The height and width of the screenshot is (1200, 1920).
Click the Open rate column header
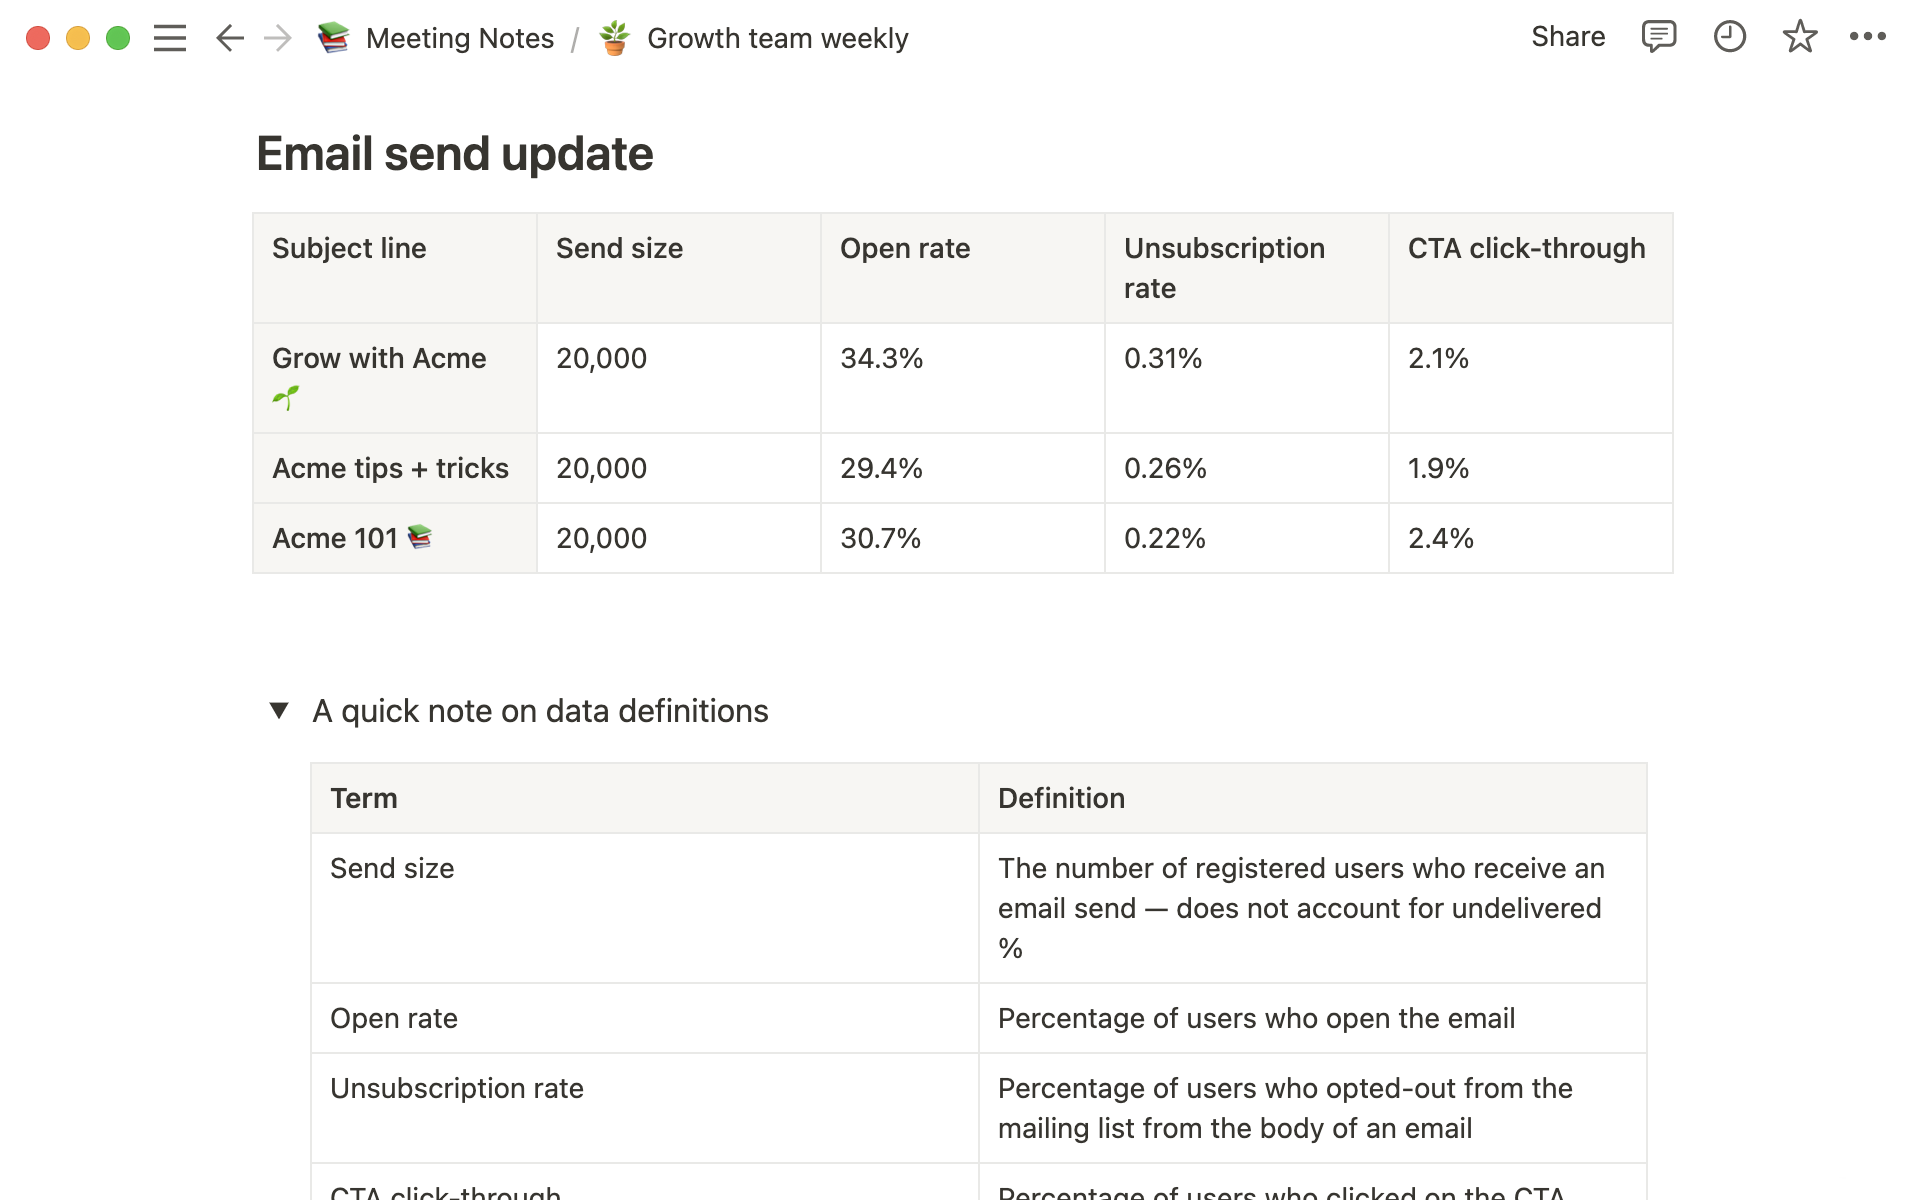(904, 249)
